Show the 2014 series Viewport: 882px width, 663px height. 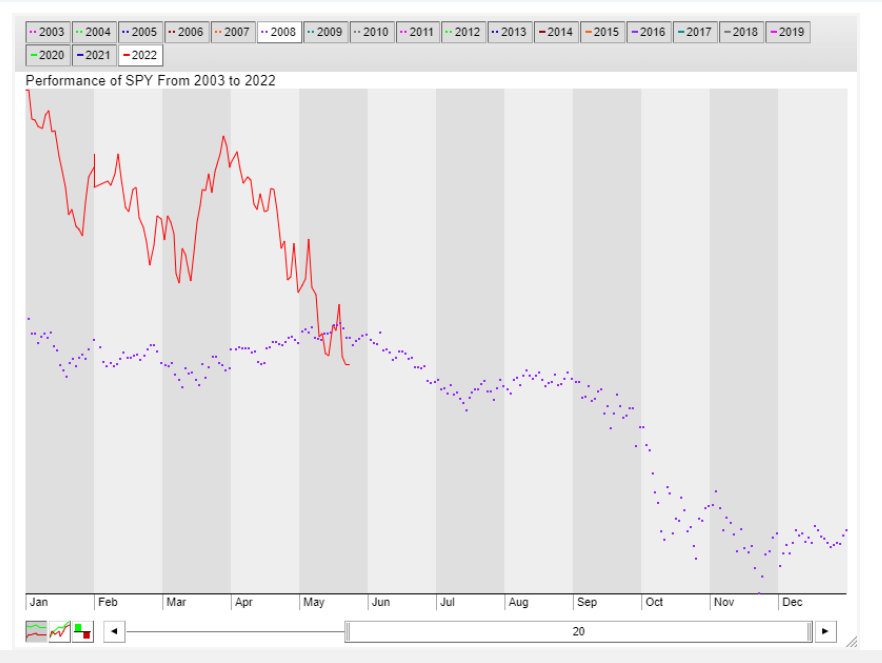click(x=556, y=32)
